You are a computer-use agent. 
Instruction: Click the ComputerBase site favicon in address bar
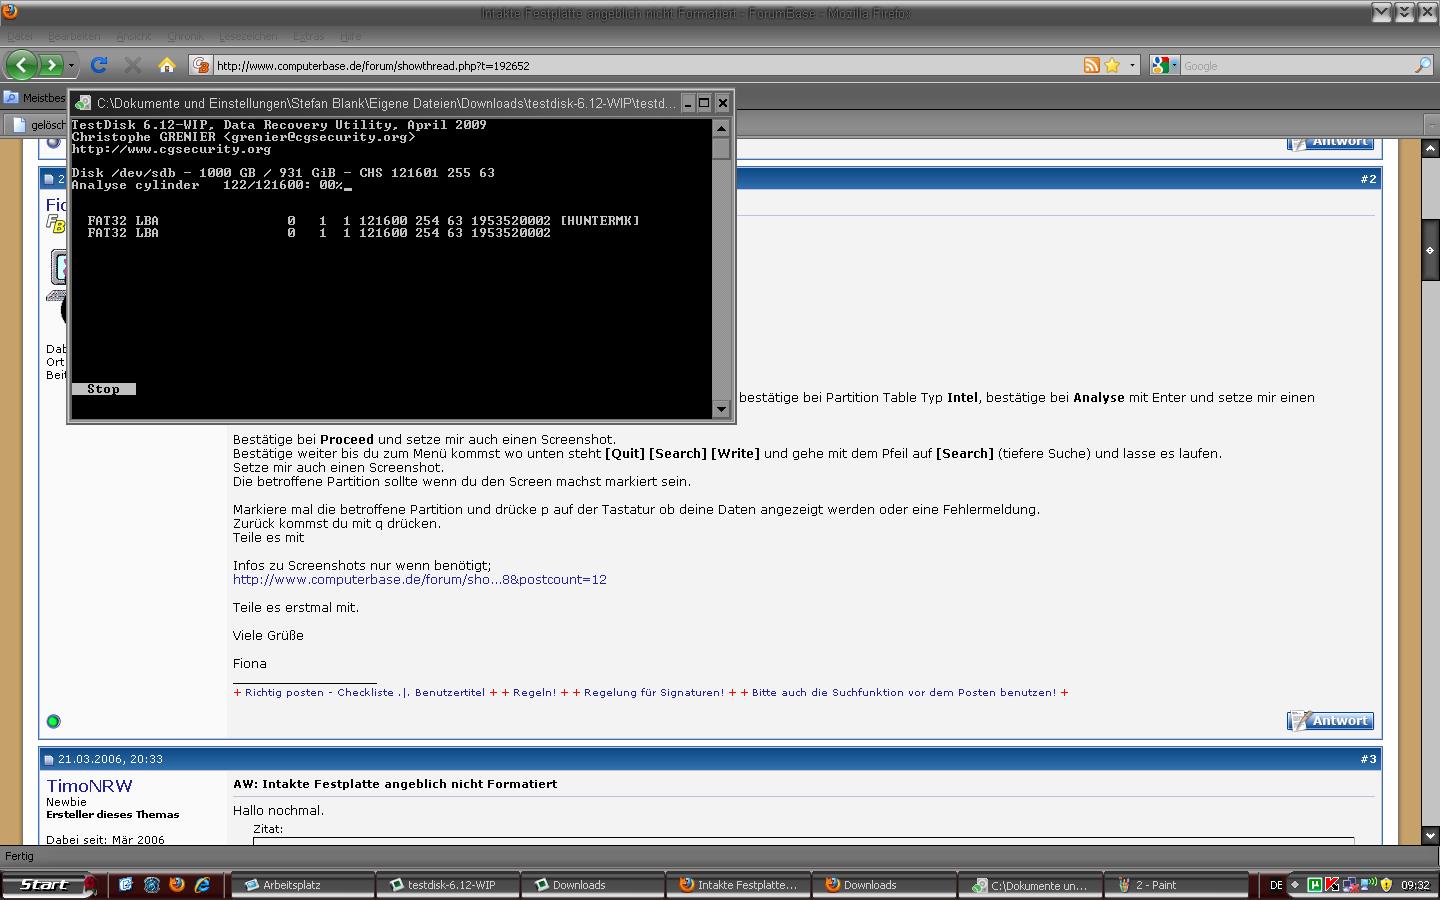coord(202,65)
